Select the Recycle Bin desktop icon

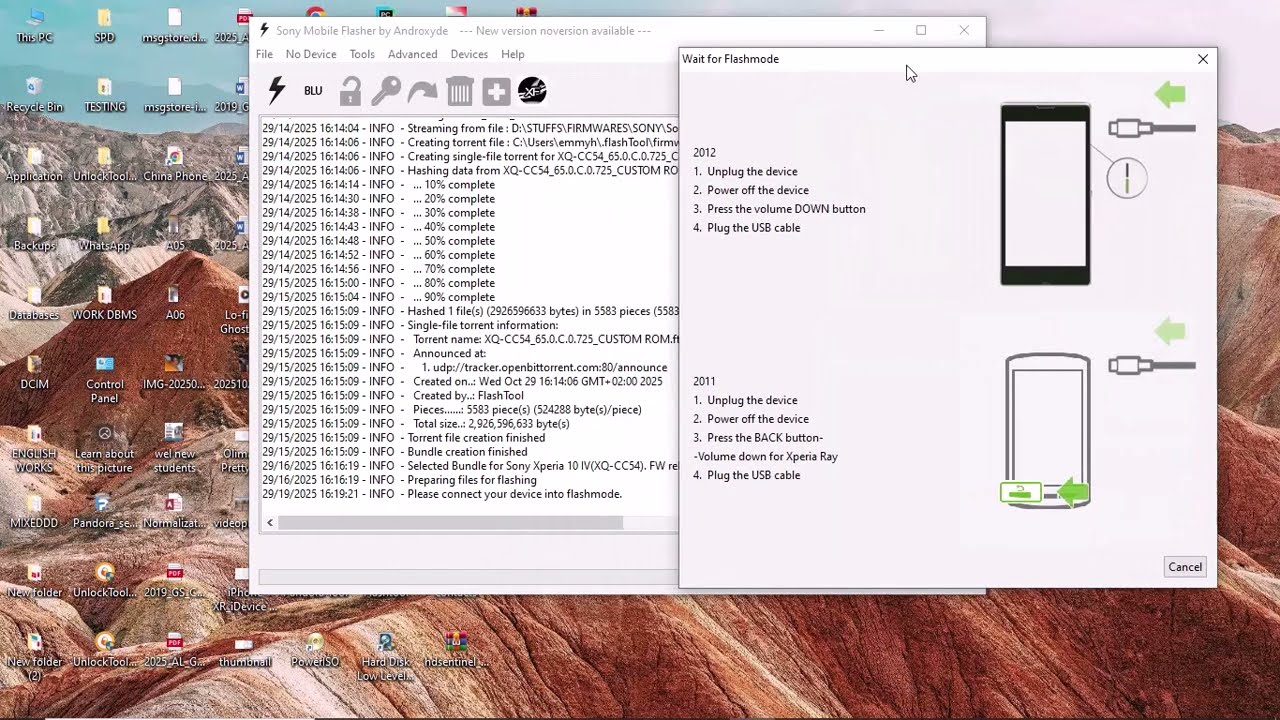tap(34, 95)
